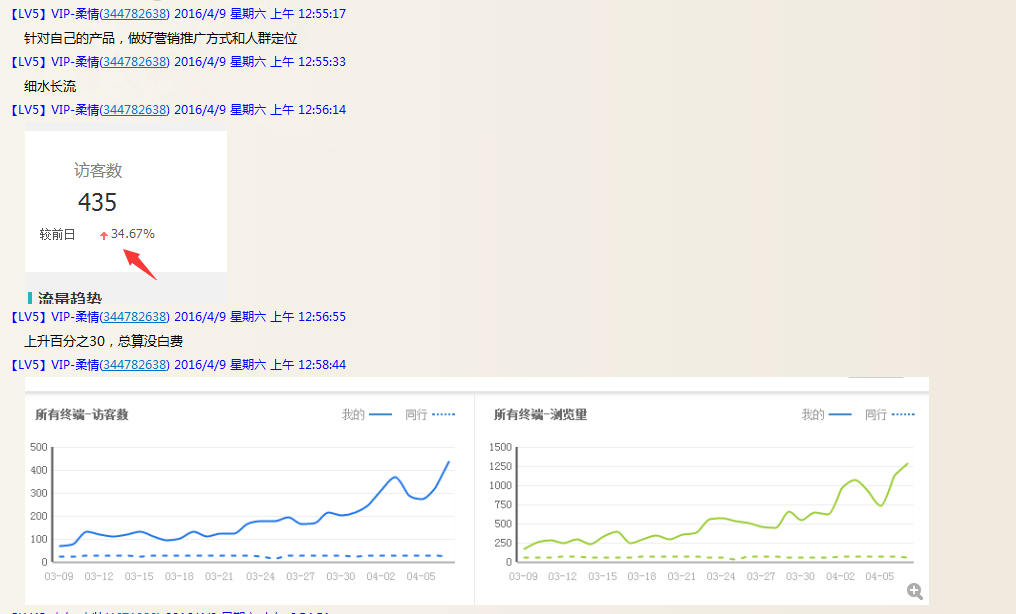Screen dimensions: 1016x614
Task: Click the 344782638 link in the 12:56:55 message
Action: pyautogui.click(x=135, y=317)
